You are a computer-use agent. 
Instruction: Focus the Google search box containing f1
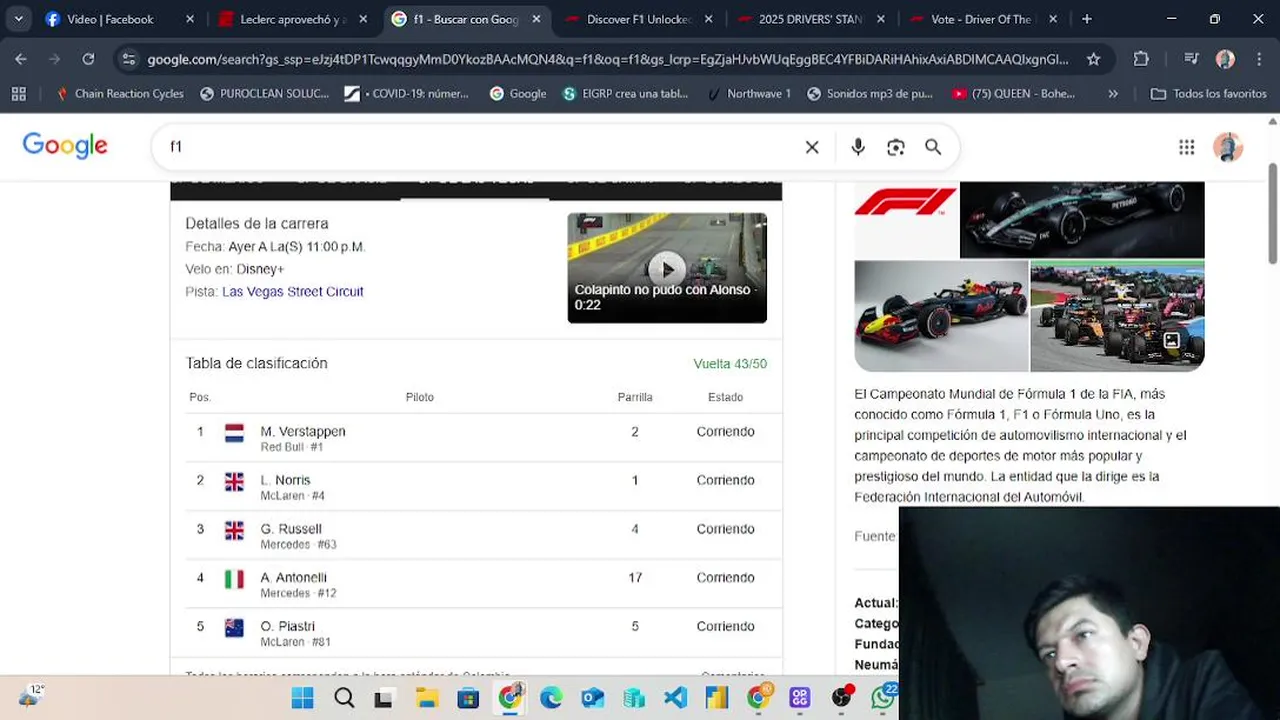(480, 147)
